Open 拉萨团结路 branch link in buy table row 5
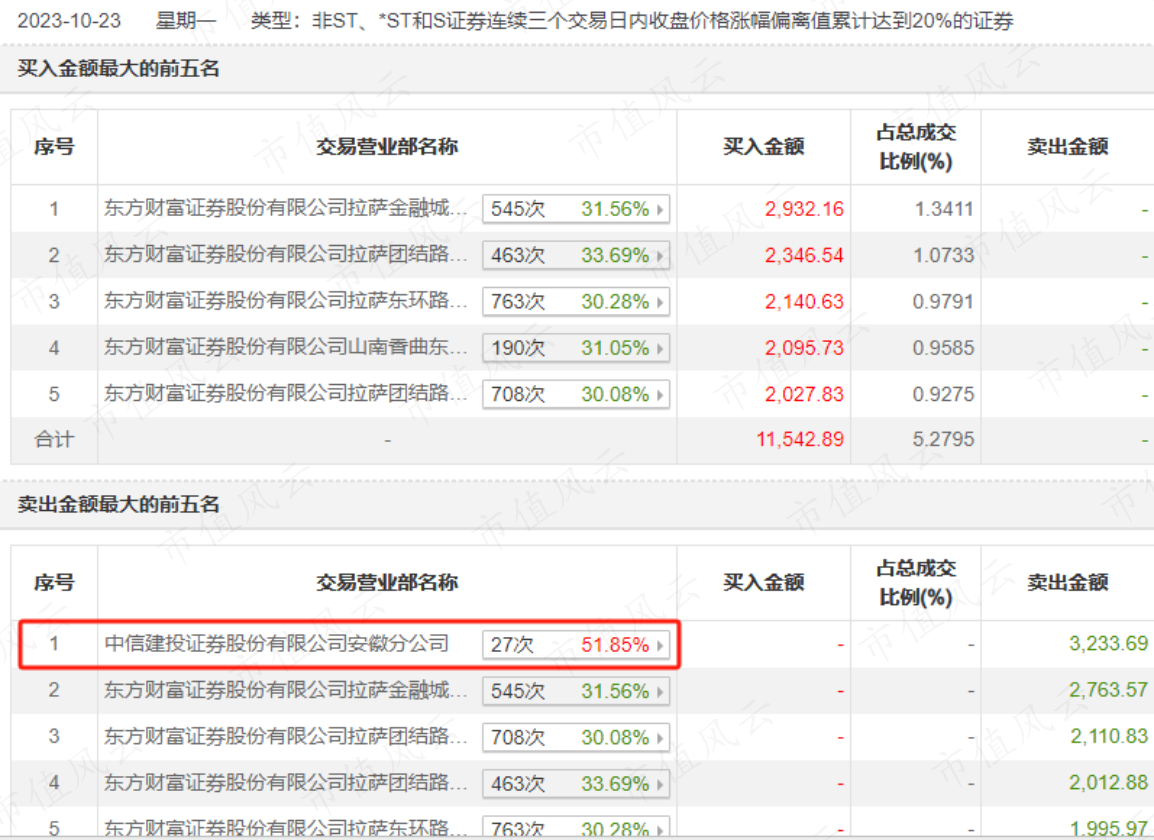Viewport: 1154px width, 840px height. (286, 394)
